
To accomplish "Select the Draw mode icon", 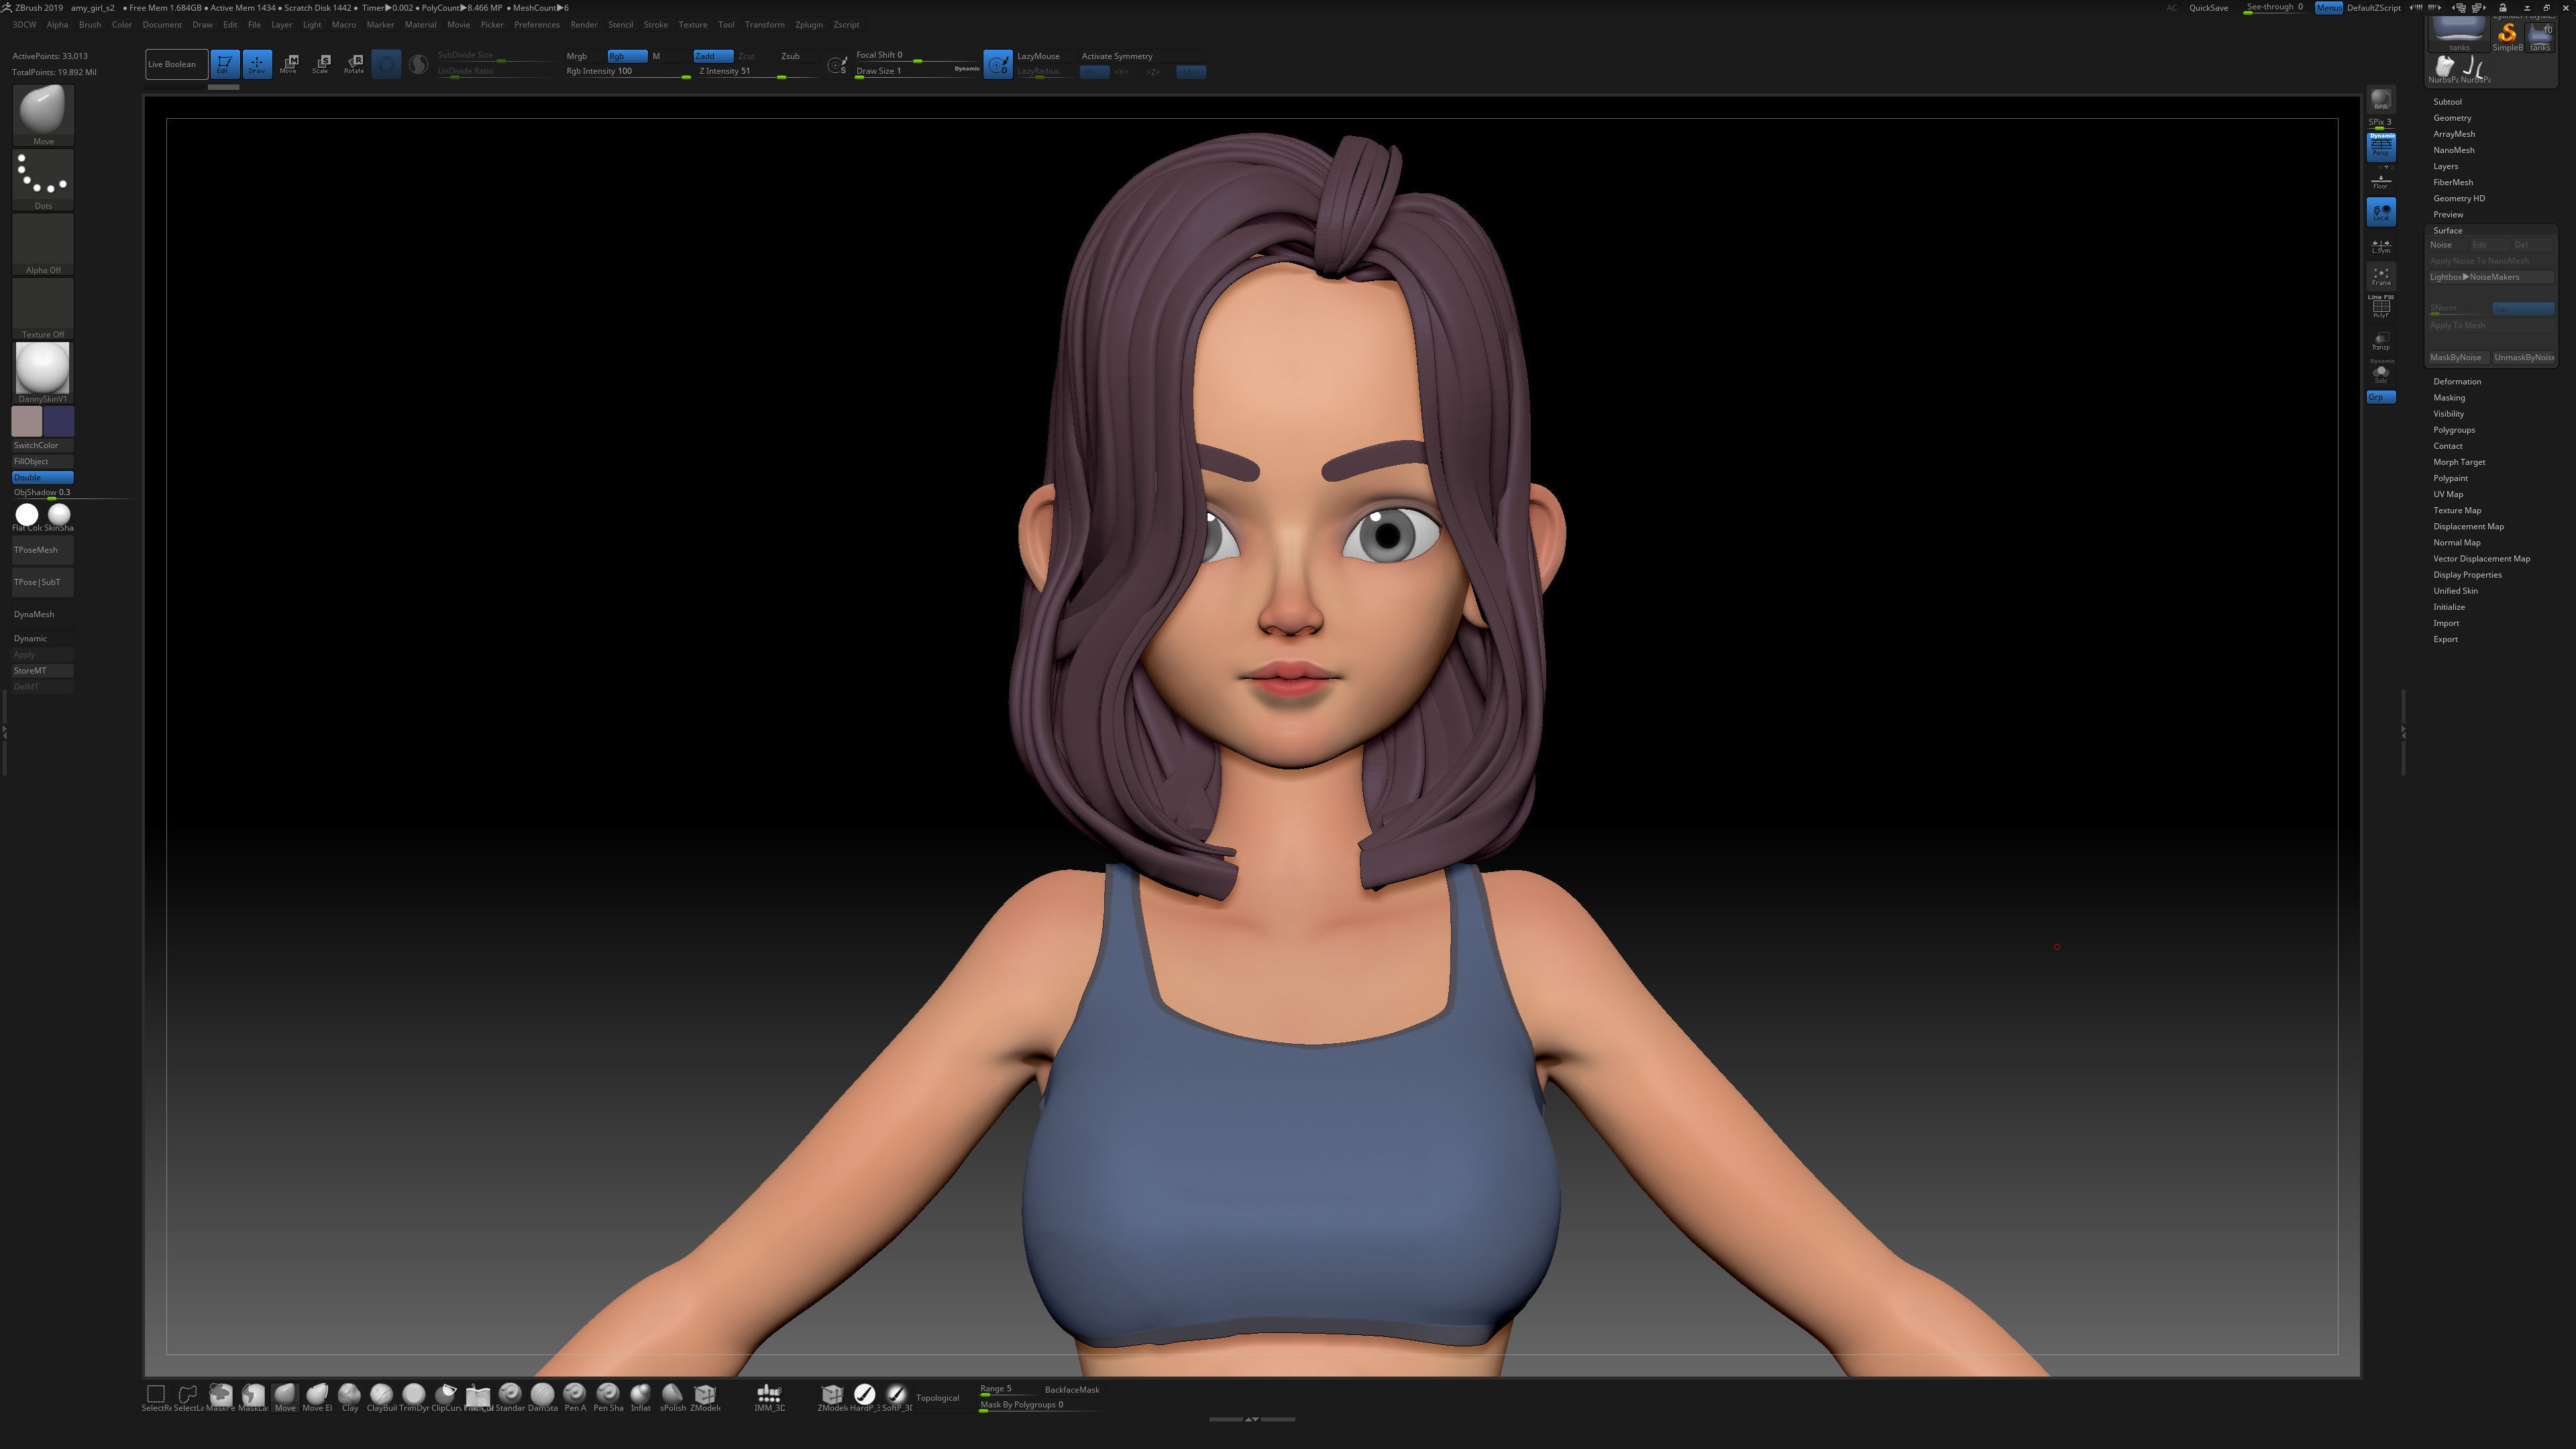I will coord(257,64).
